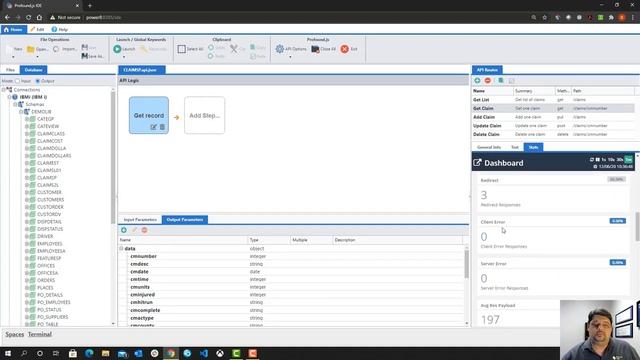640x360 pixels.
Task: Remove the route with the red minus icon
Action: point(487,81)
